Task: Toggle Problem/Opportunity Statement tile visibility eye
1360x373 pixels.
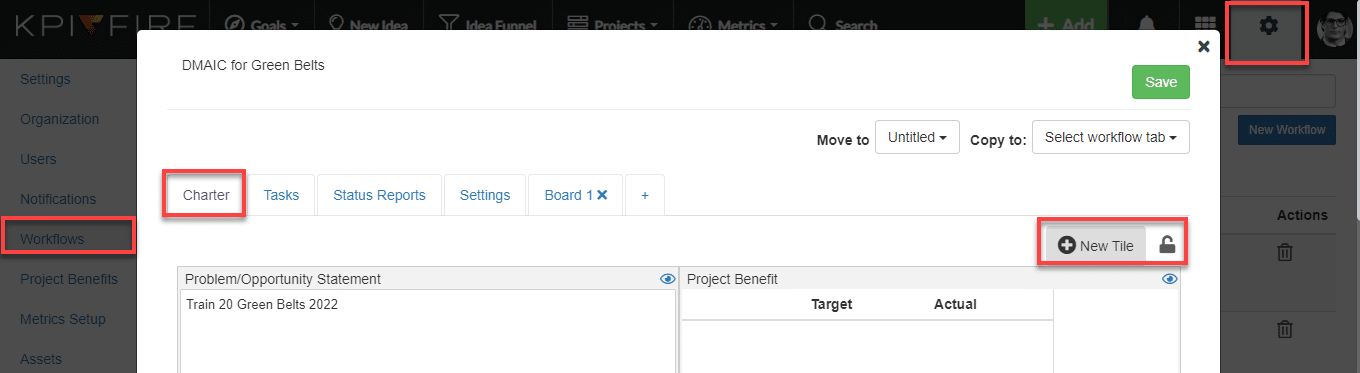Action: pyautogui.click(x=668, y=279)
